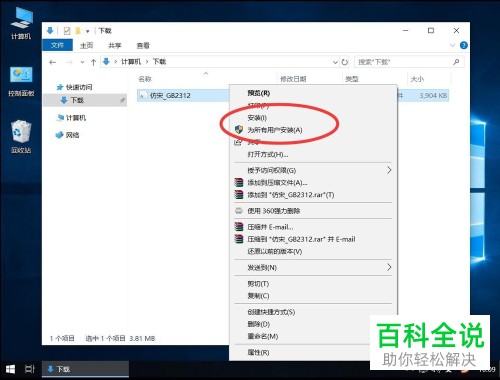Click 下载 in the address breadcrumb
This screenshot has width=500, height=380.
tap(159, 62)
